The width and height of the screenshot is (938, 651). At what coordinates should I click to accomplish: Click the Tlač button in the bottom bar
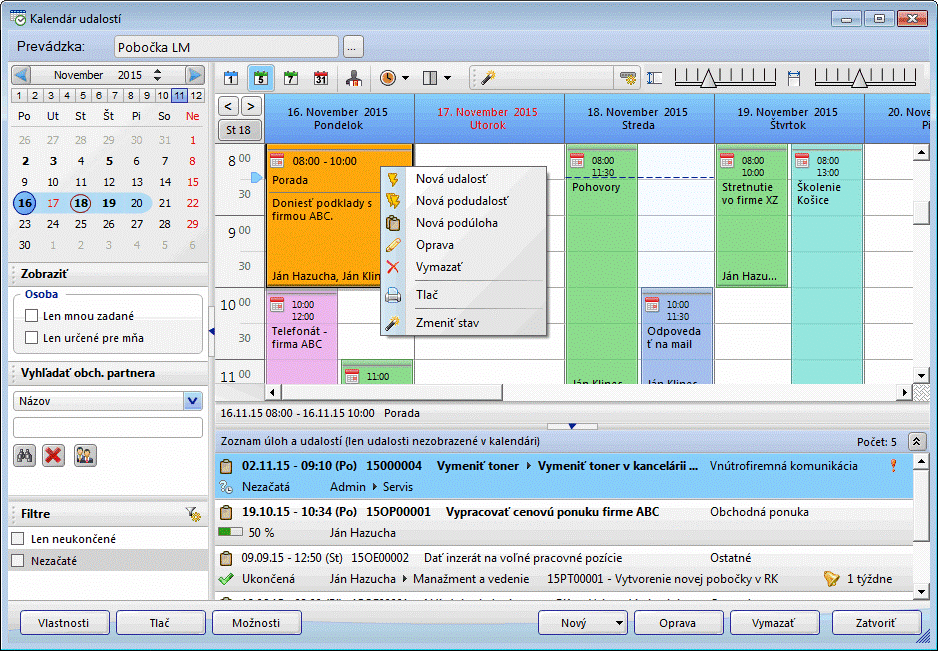pyautogui.click(x=160, y=623)
